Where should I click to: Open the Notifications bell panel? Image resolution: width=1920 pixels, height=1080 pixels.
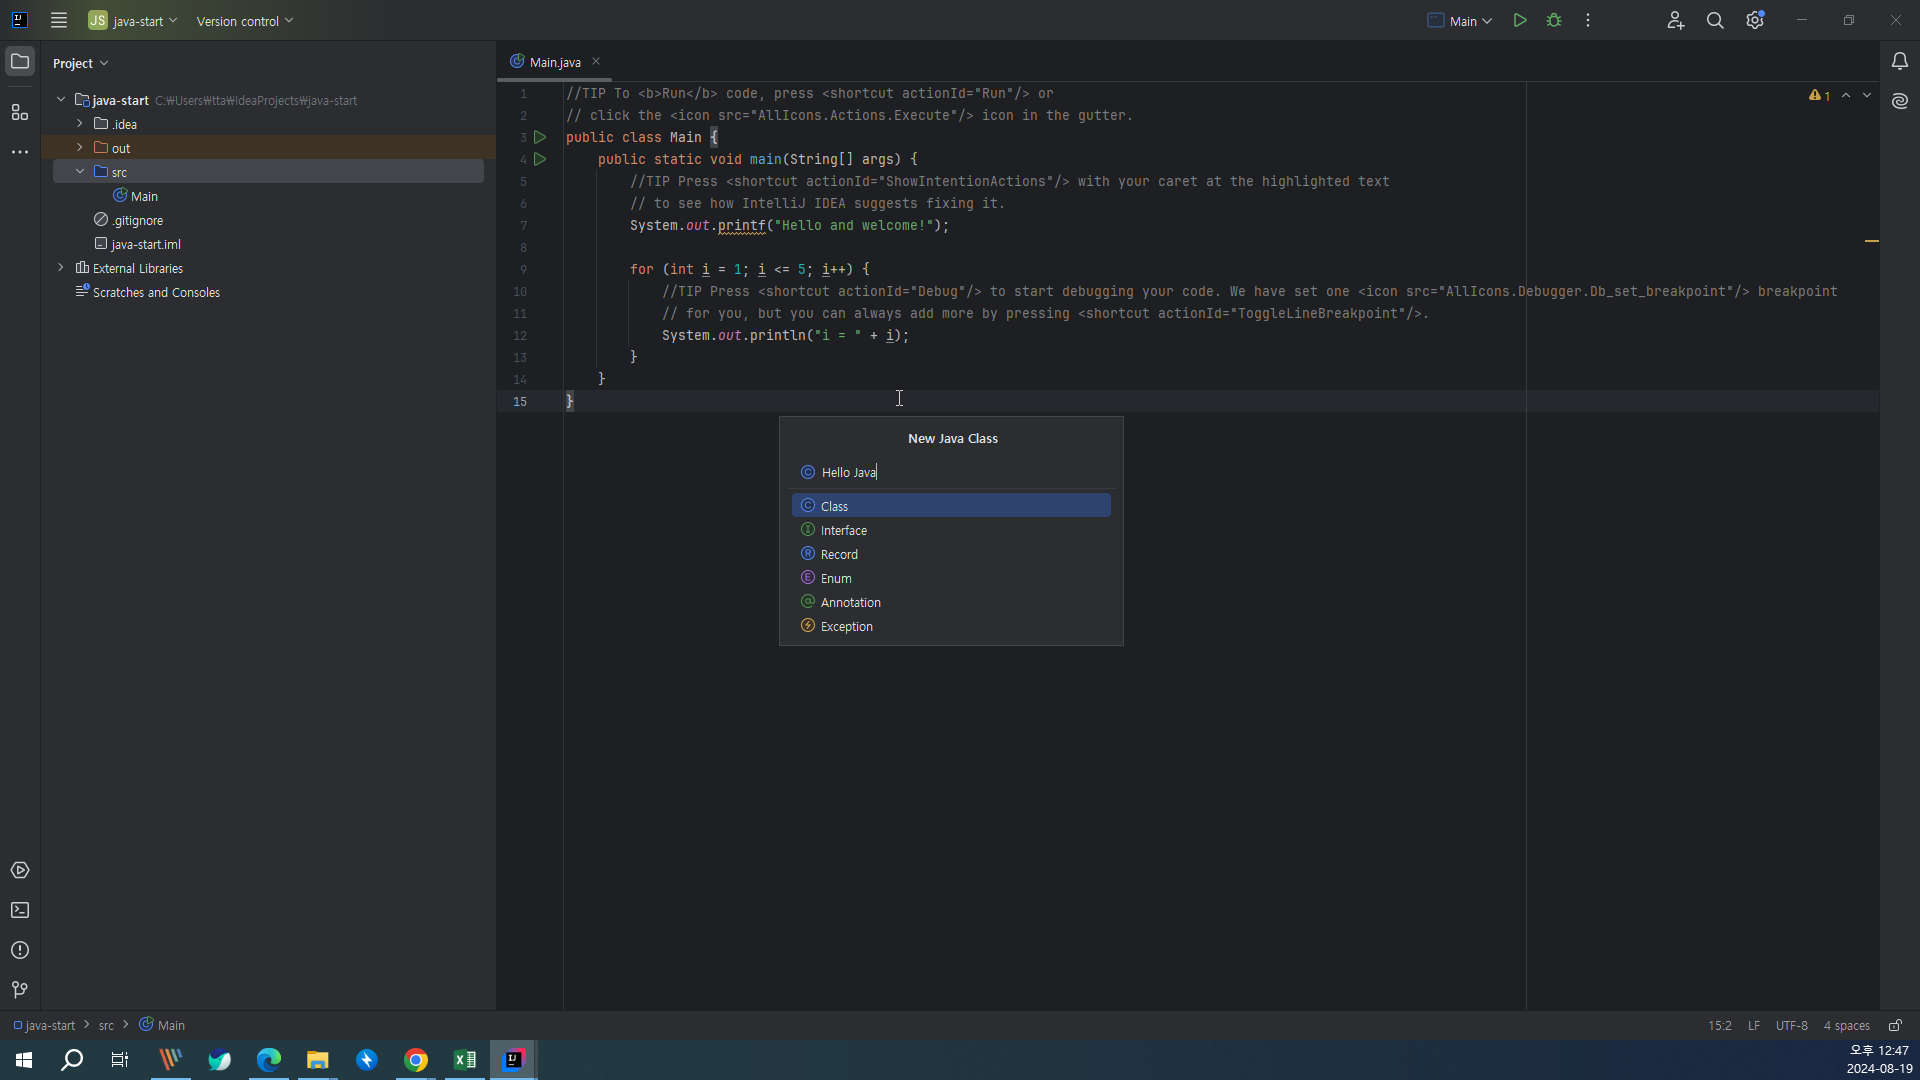[1900, 62]
